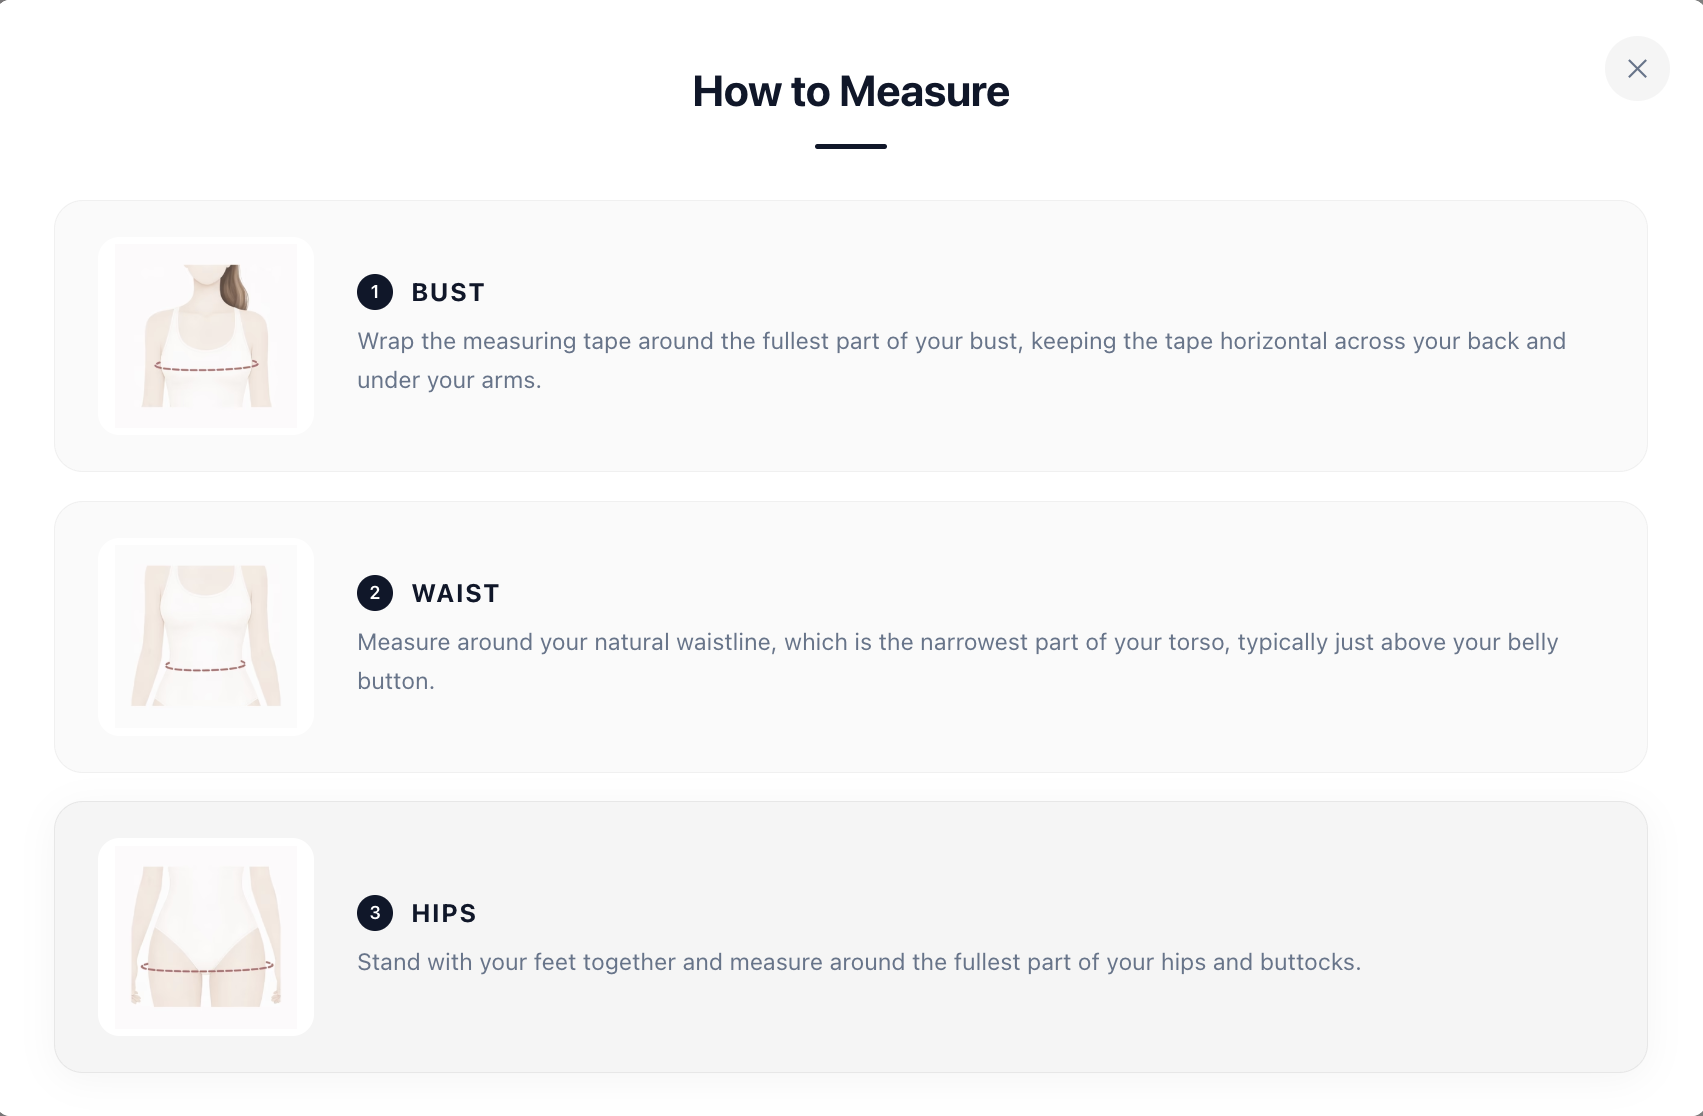Select the hips measurement illustration
This screenshot has width=1703, height=1116.
point(205,936)
